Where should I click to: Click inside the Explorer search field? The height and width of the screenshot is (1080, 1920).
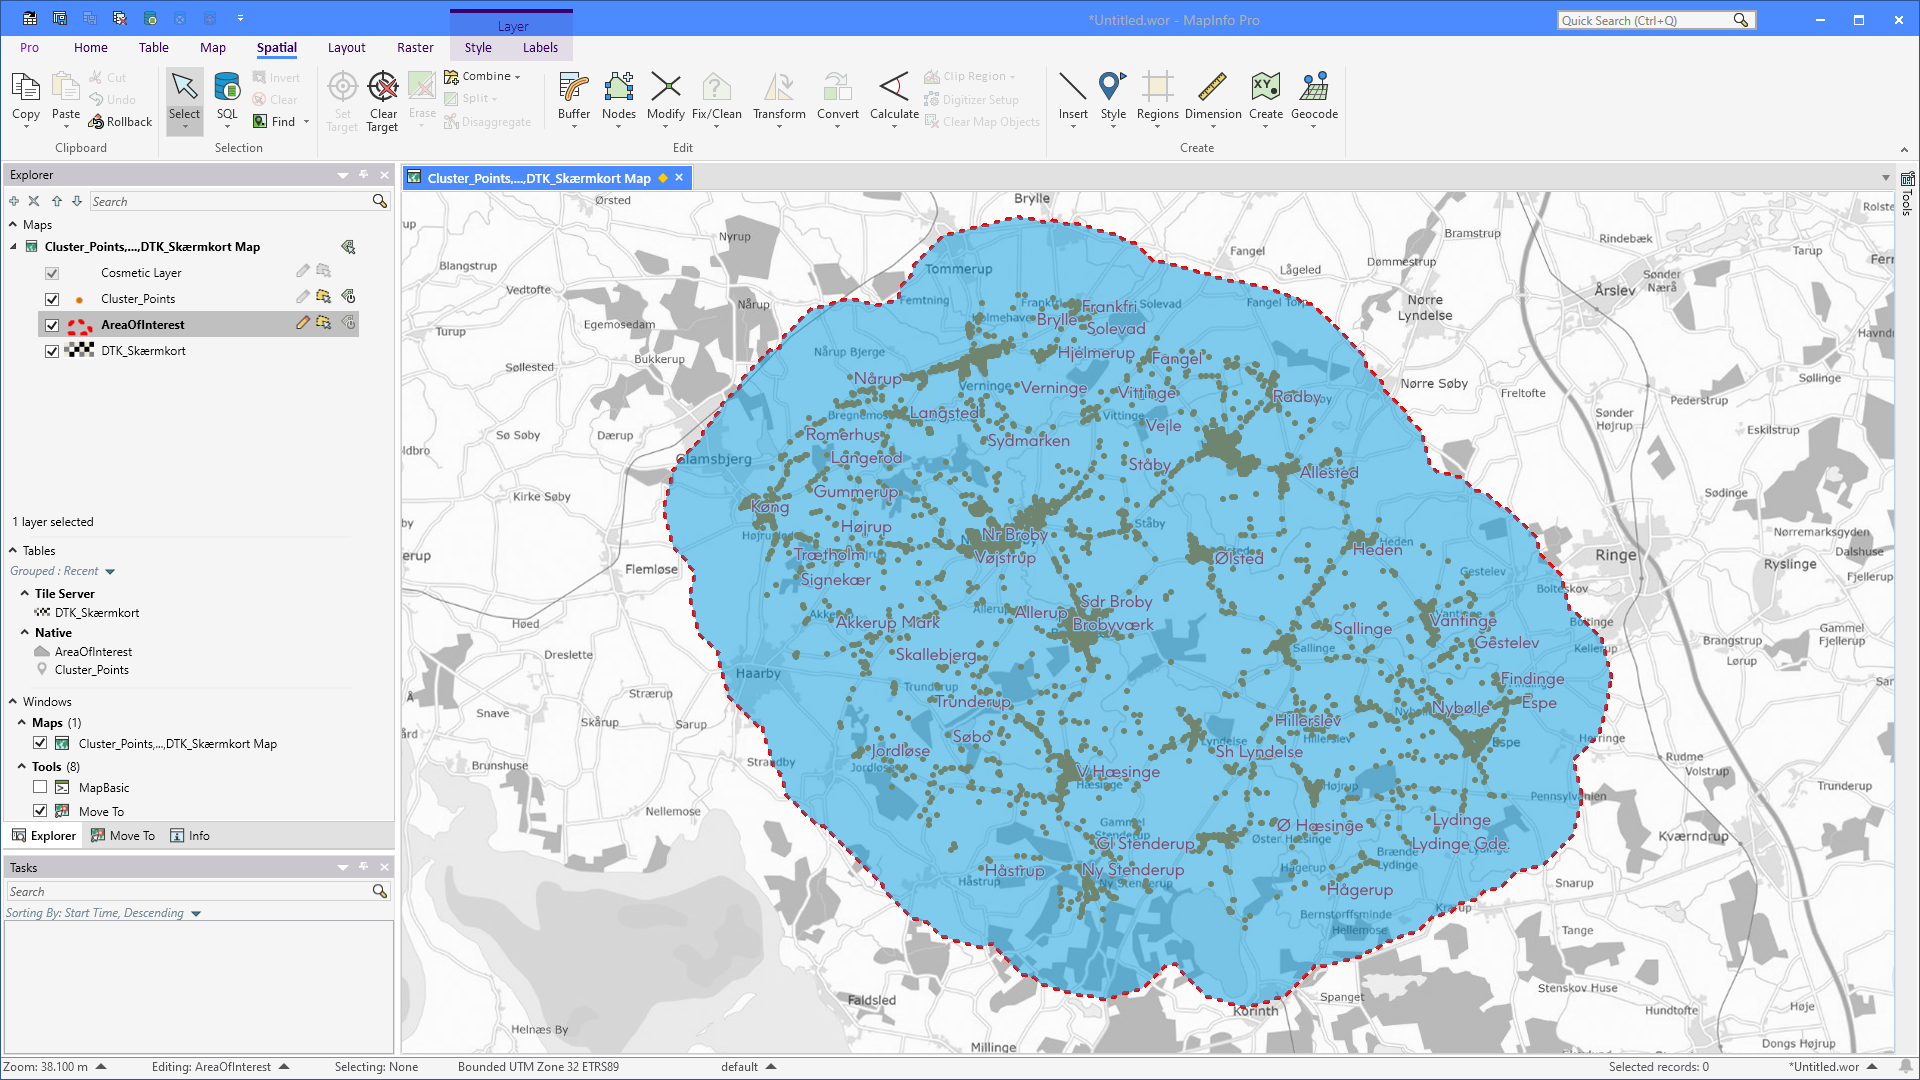coord(230,201)
